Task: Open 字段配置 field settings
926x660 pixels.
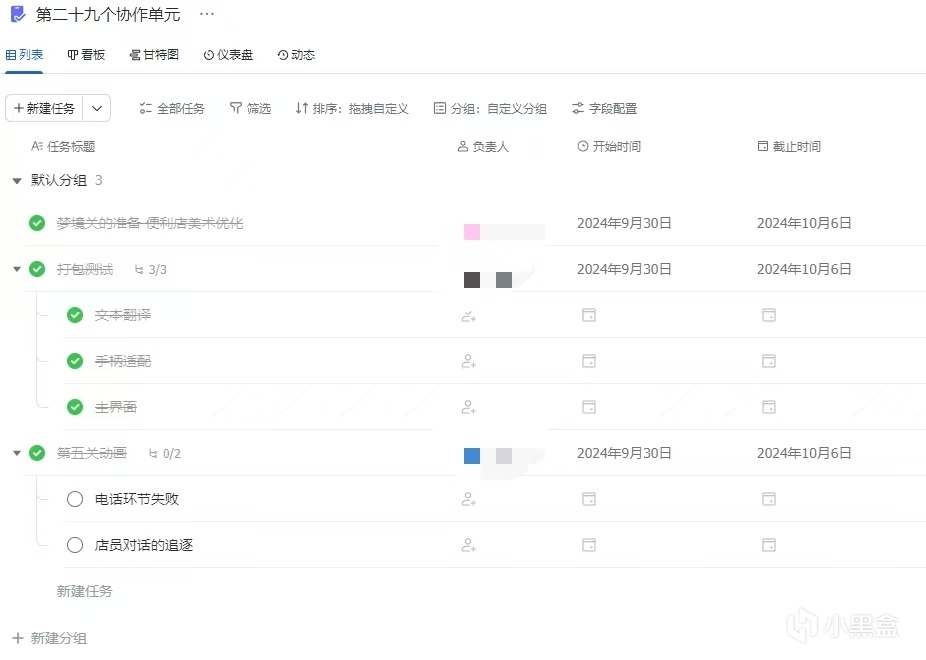Action: click(x=604, y=108)
